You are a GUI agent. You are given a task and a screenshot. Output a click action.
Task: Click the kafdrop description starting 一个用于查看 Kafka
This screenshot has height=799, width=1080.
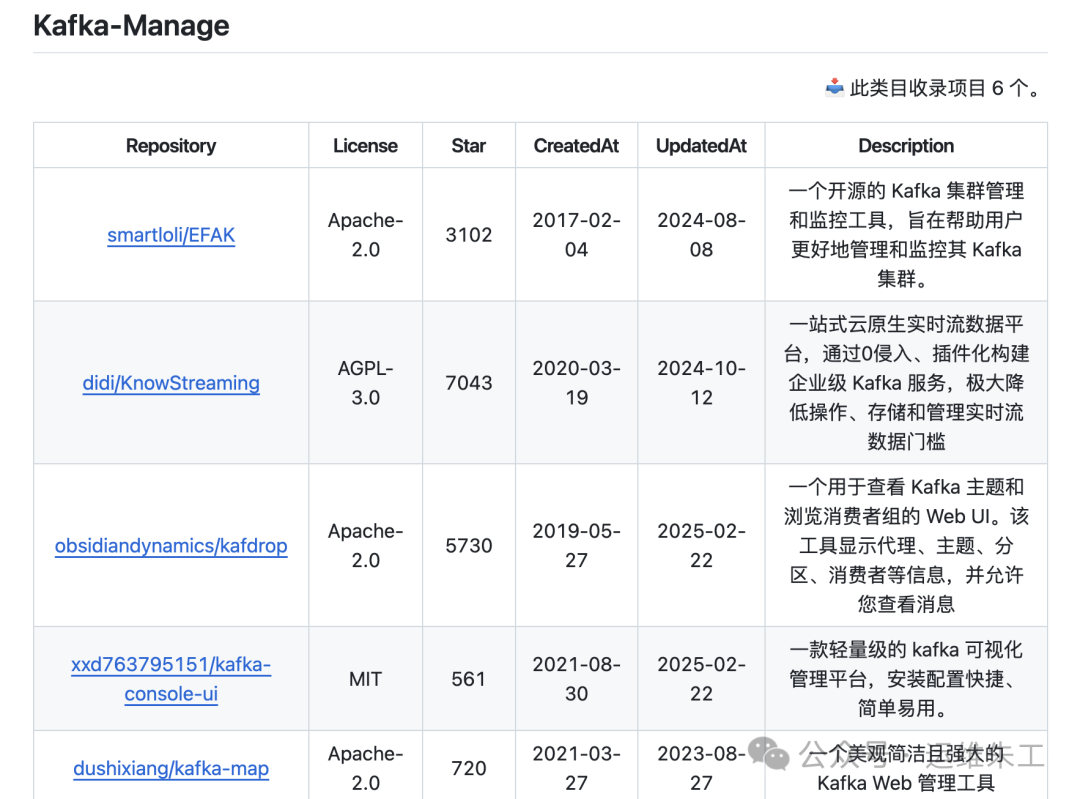(x=906, y=546)
